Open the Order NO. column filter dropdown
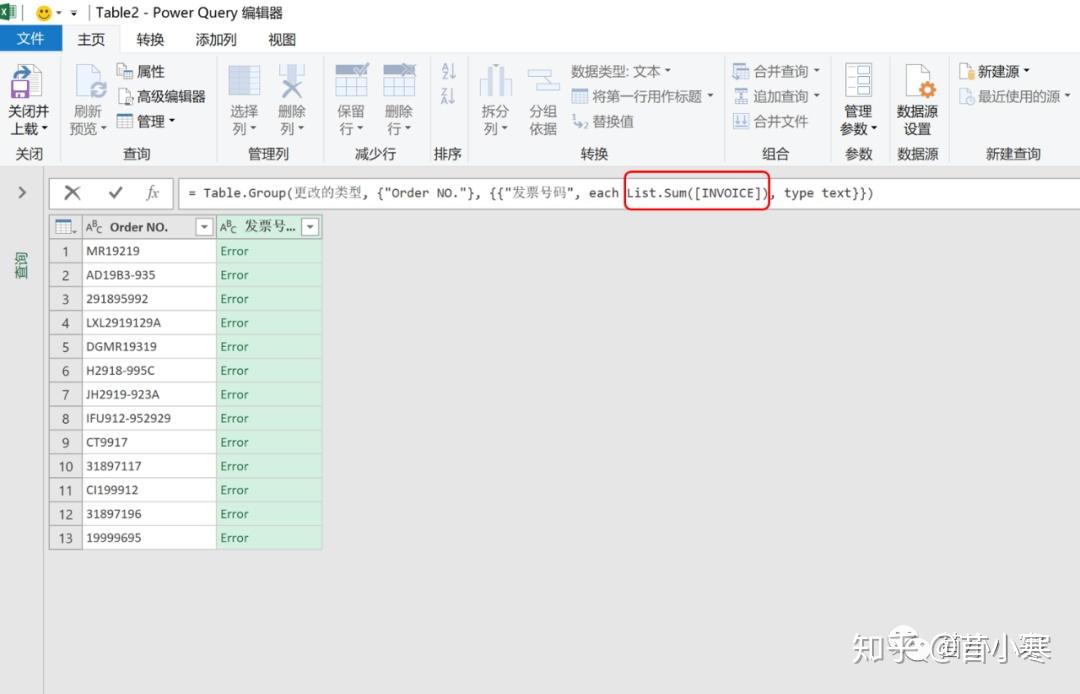1080x694 pixels. (205, 226)
